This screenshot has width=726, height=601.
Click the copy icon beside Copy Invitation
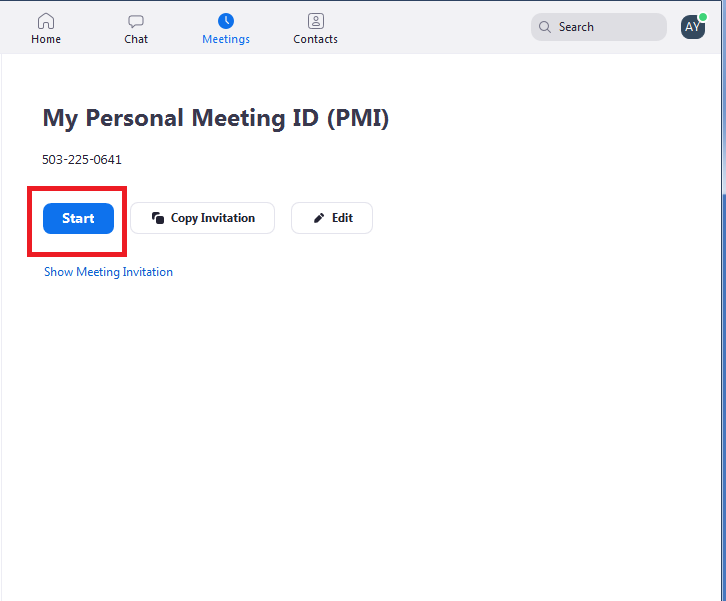tap(158, 218)
